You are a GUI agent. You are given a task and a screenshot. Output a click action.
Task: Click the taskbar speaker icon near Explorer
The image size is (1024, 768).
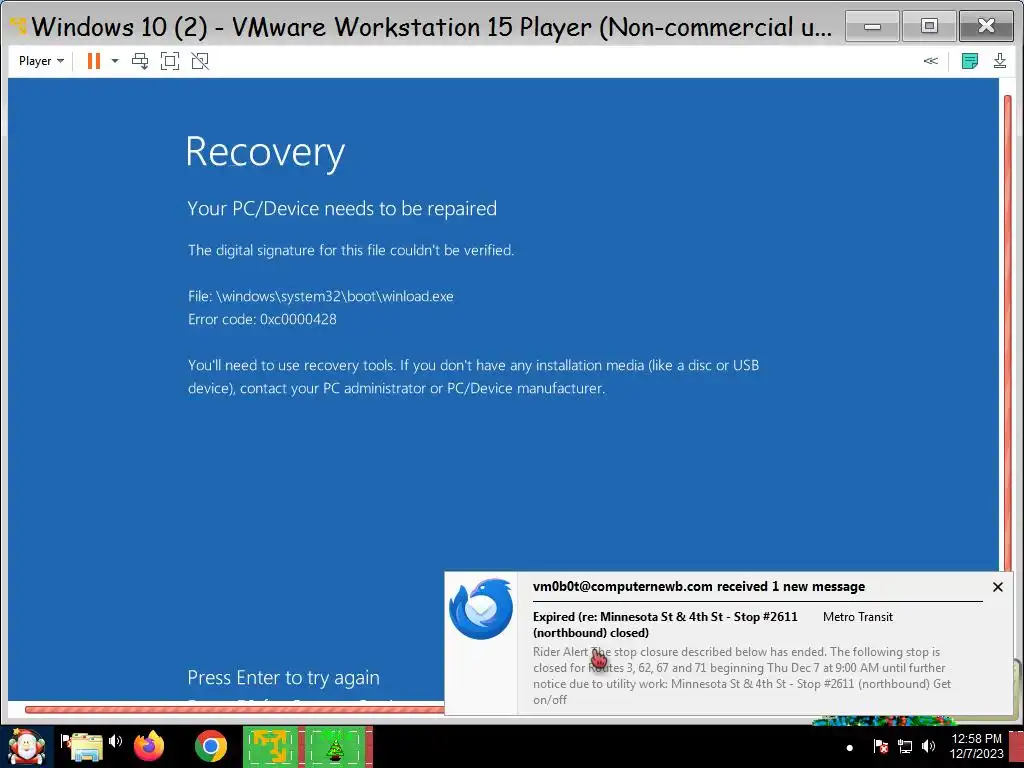point(116,741)
